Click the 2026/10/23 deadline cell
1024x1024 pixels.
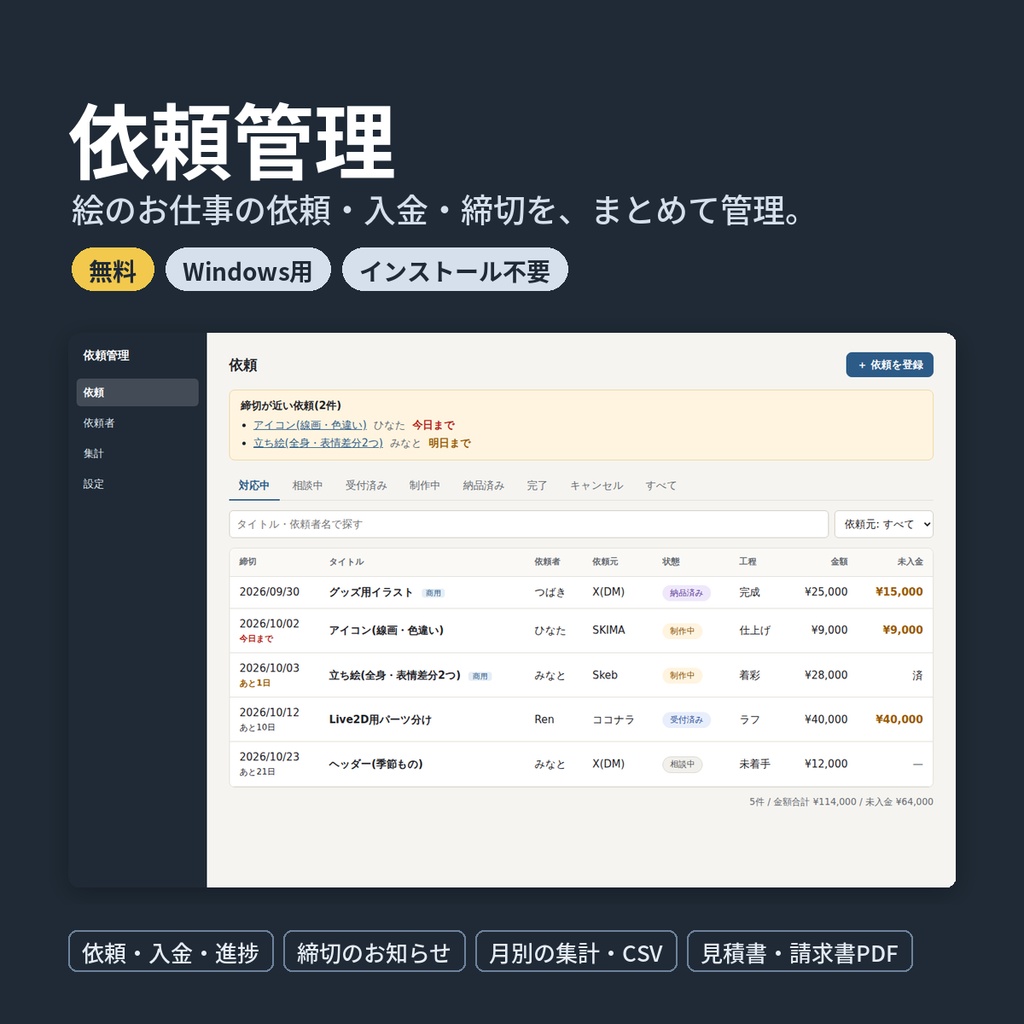coord(269,756)
